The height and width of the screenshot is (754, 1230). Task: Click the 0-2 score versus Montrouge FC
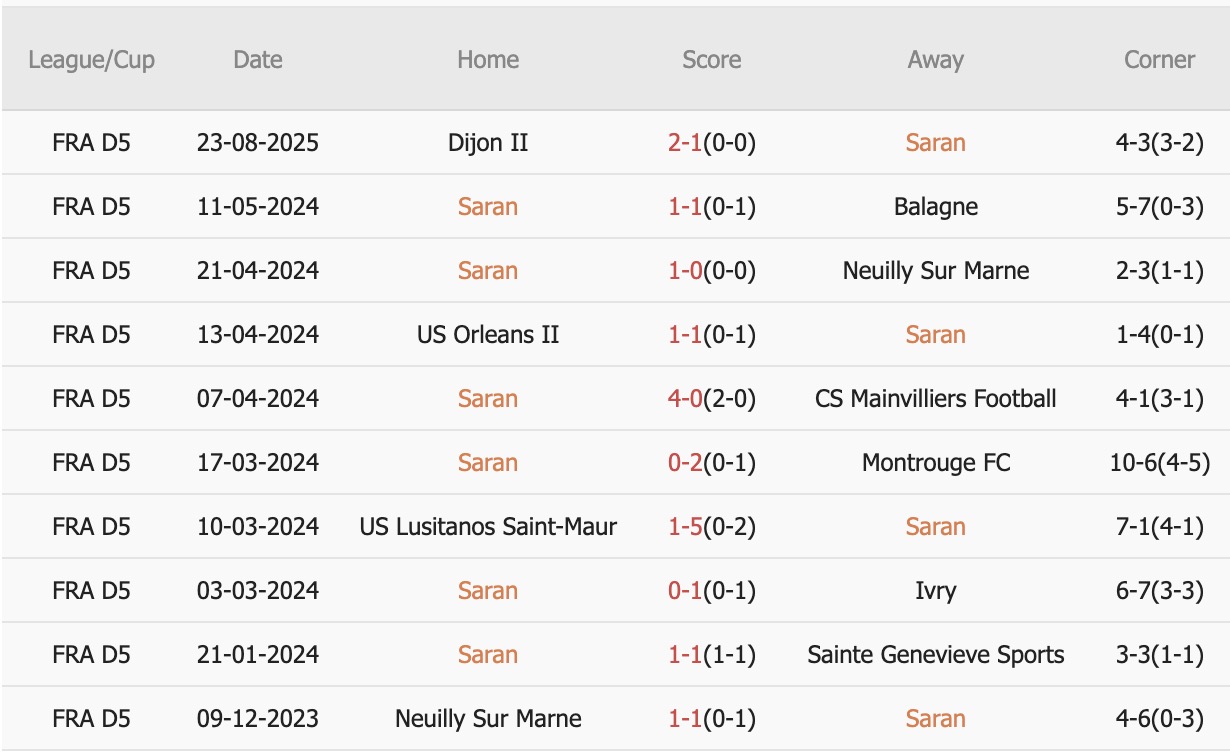[x=685, y=463]
